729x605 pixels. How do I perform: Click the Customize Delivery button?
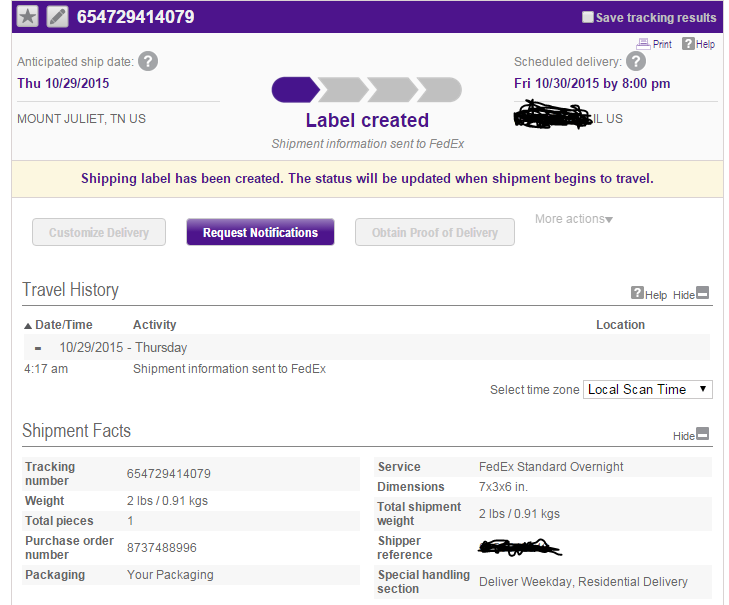(99, 232)
